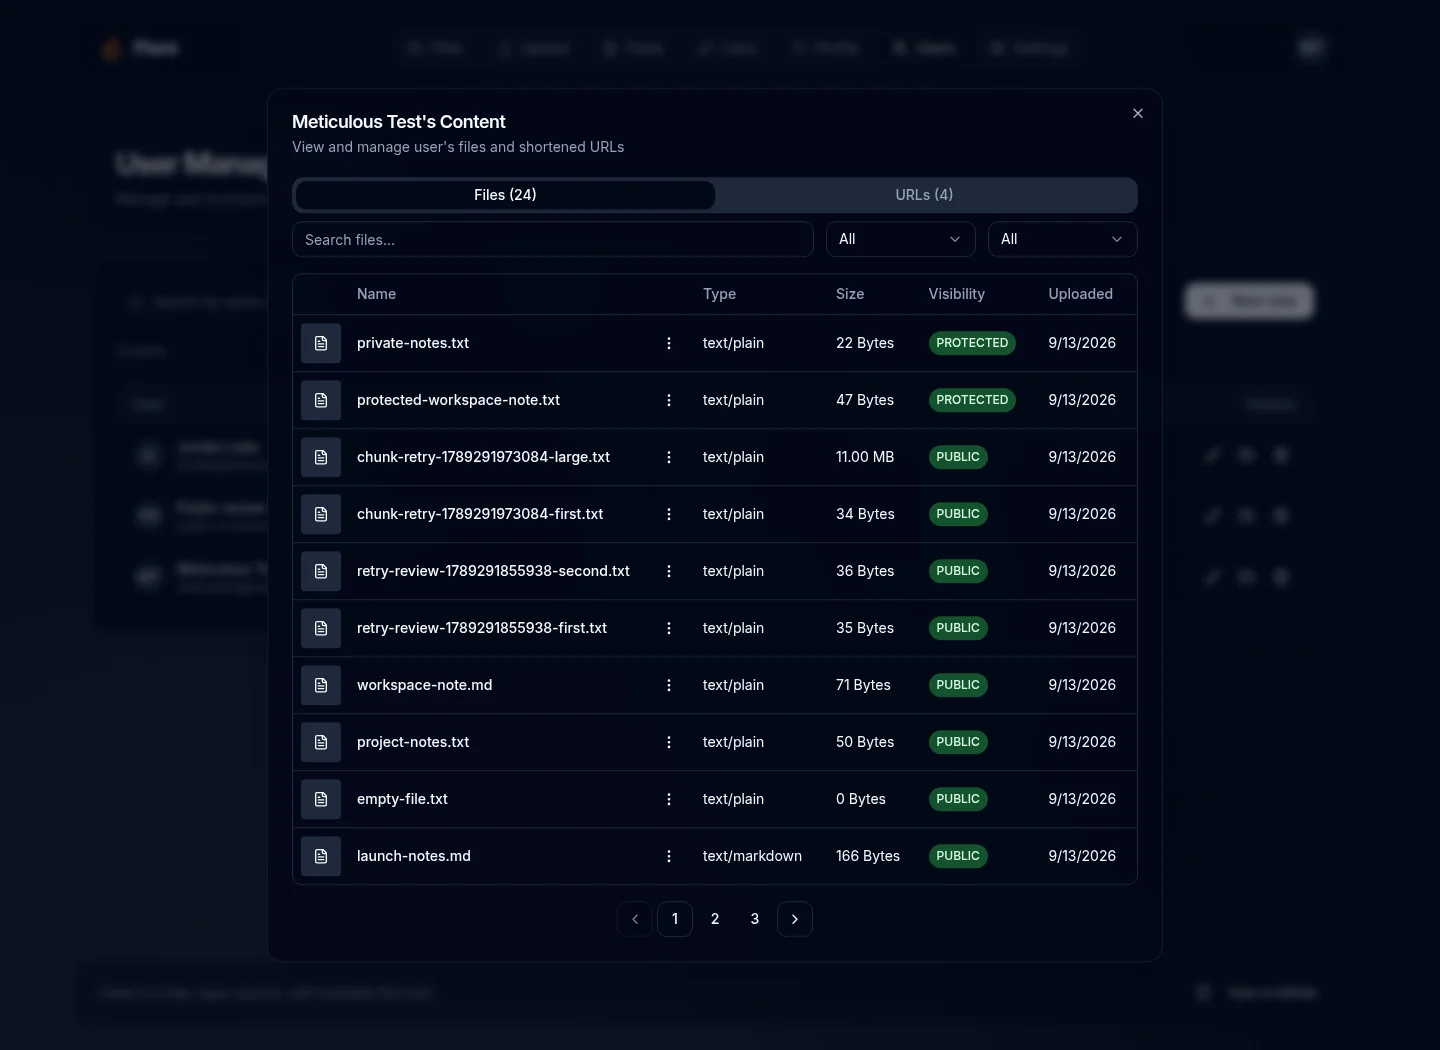Go to page 2 of files
Screen dimensions: 1440x1050
(x=715, y=919)
